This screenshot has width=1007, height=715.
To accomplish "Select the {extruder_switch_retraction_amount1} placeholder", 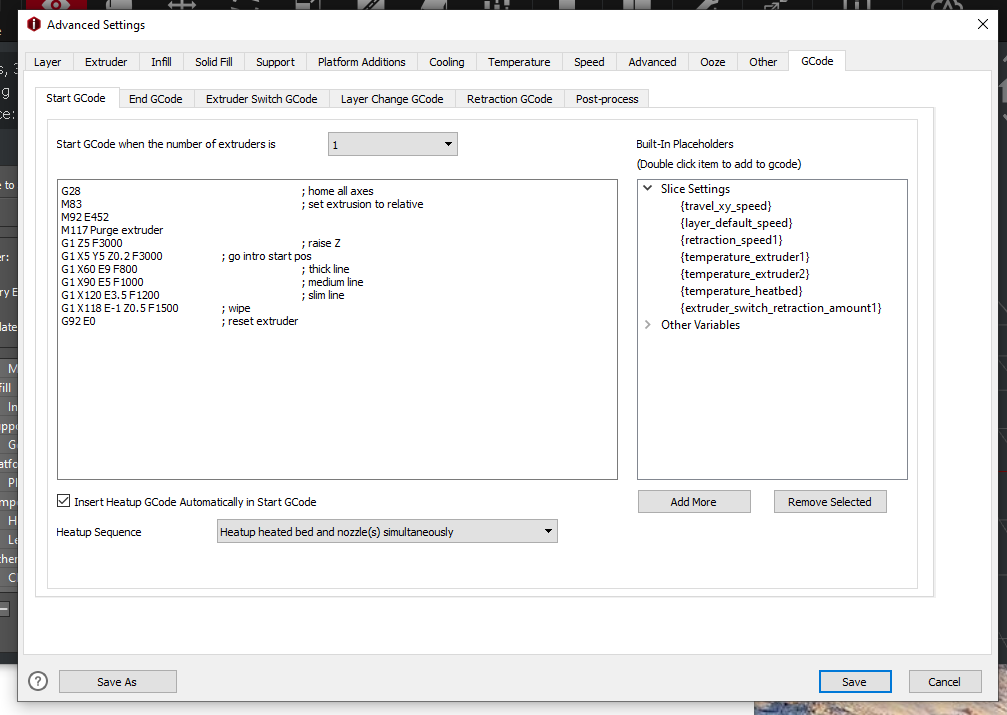I will (x=781, y=308).
